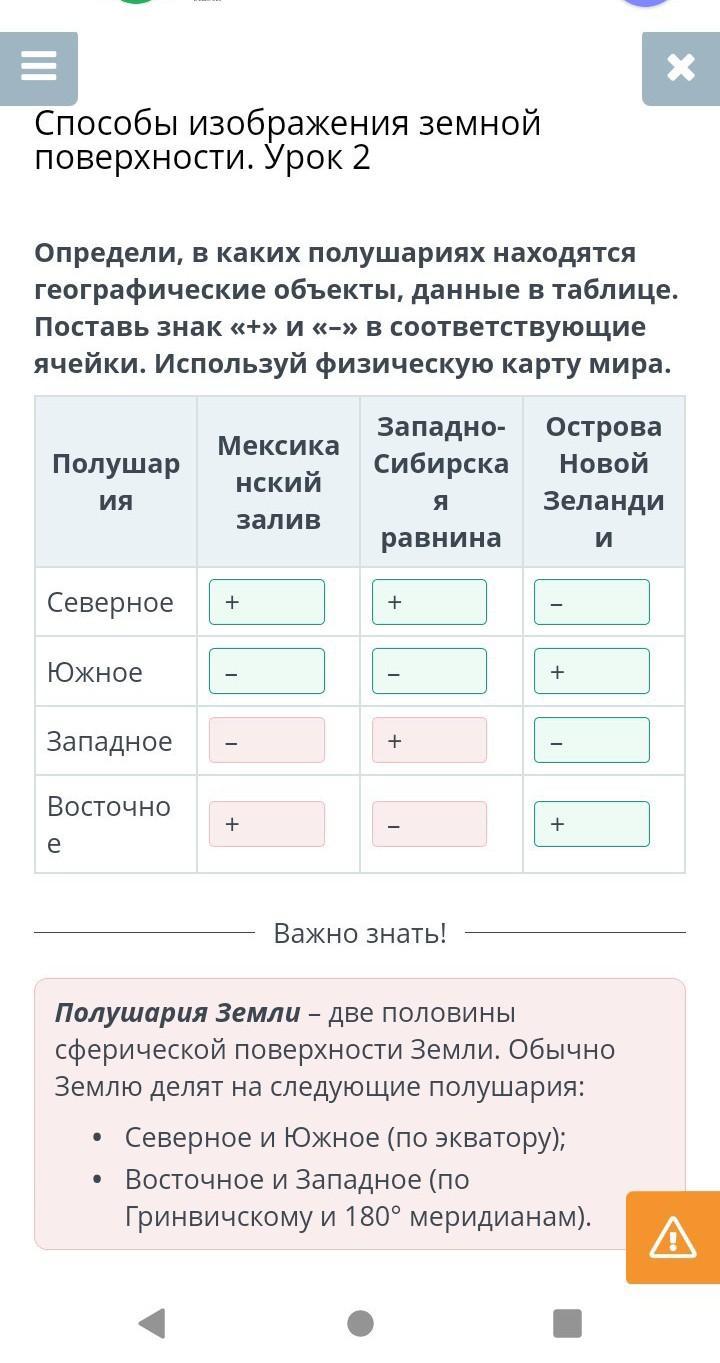Close the lesson with X icon
Image resolution: width=720 pixels, height=1363 pixels.
click(x=680, y=68)
